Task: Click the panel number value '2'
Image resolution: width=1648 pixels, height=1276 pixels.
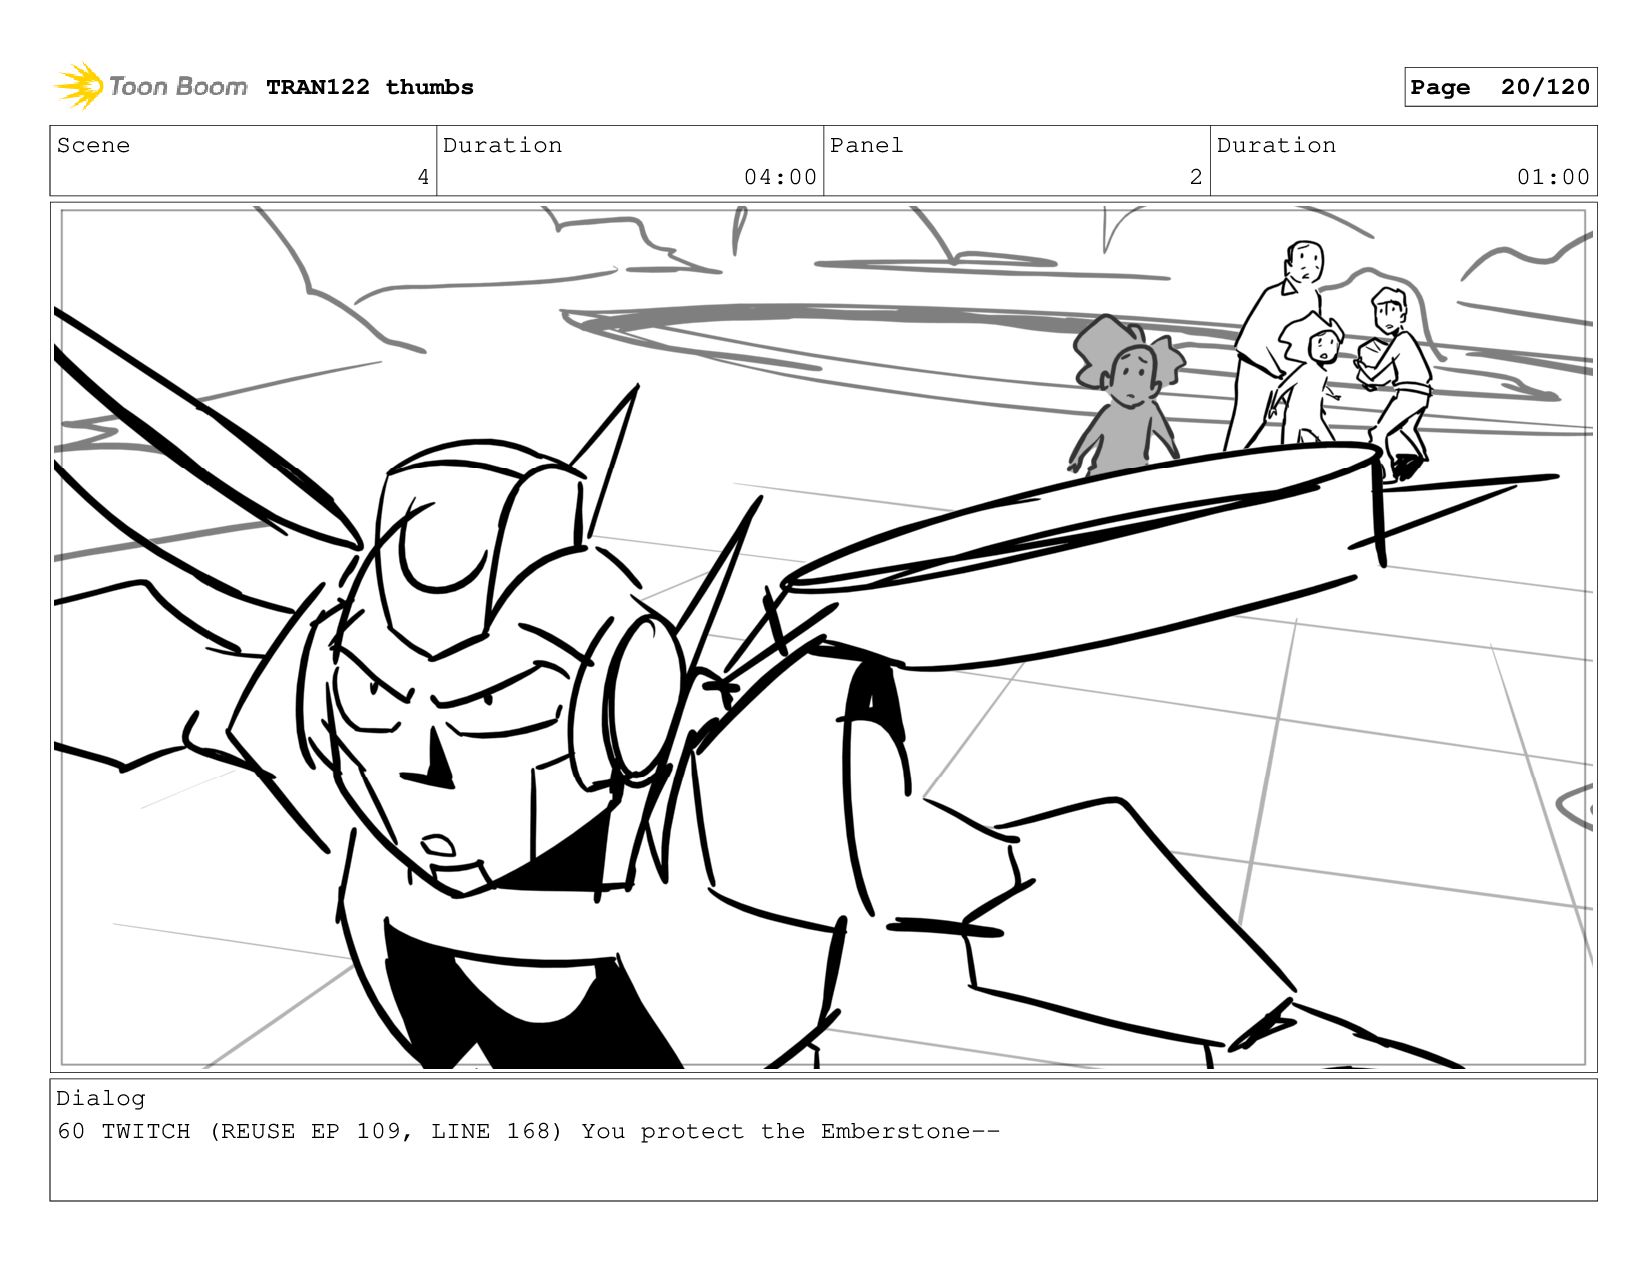Action: pyautogui.click(x=1195, y=177)
